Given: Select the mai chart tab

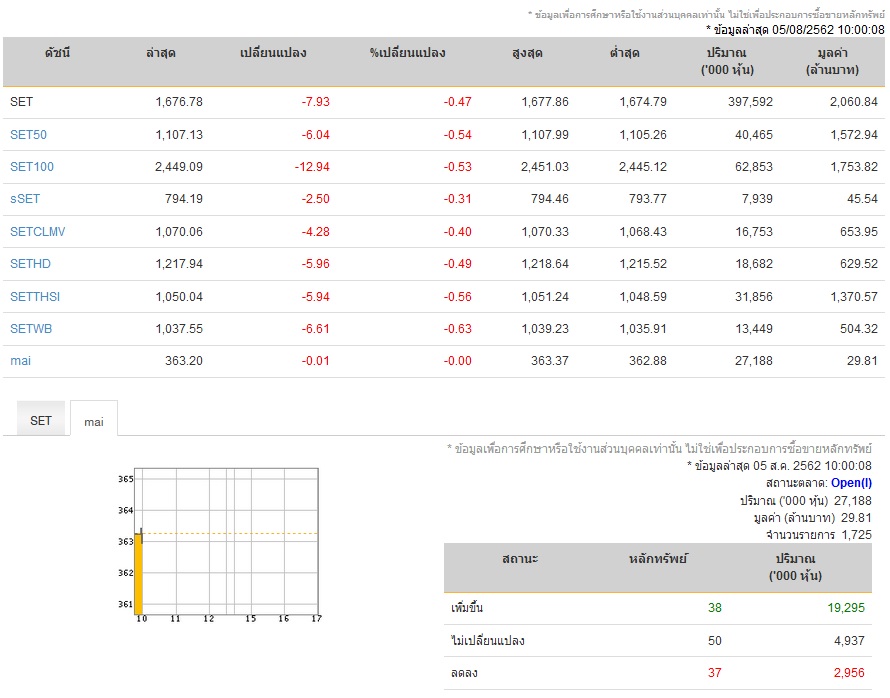Looking at the screenshot, I should point(94,422).
